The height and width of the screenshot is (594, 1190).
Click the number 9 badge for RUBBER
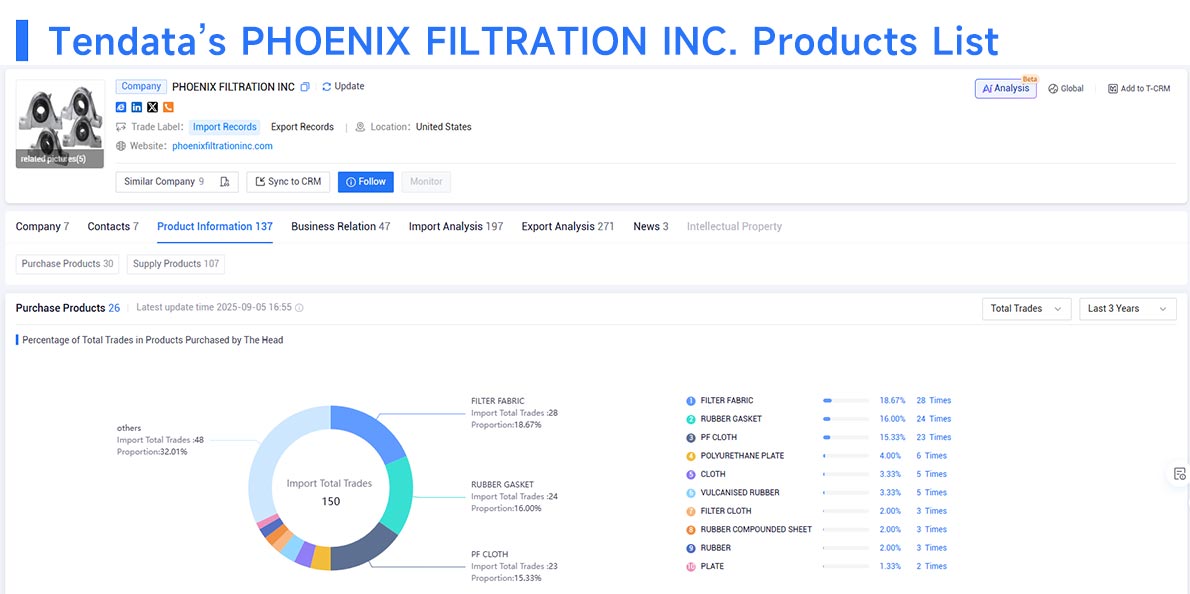pyautogui.click(x=691, y=548)
